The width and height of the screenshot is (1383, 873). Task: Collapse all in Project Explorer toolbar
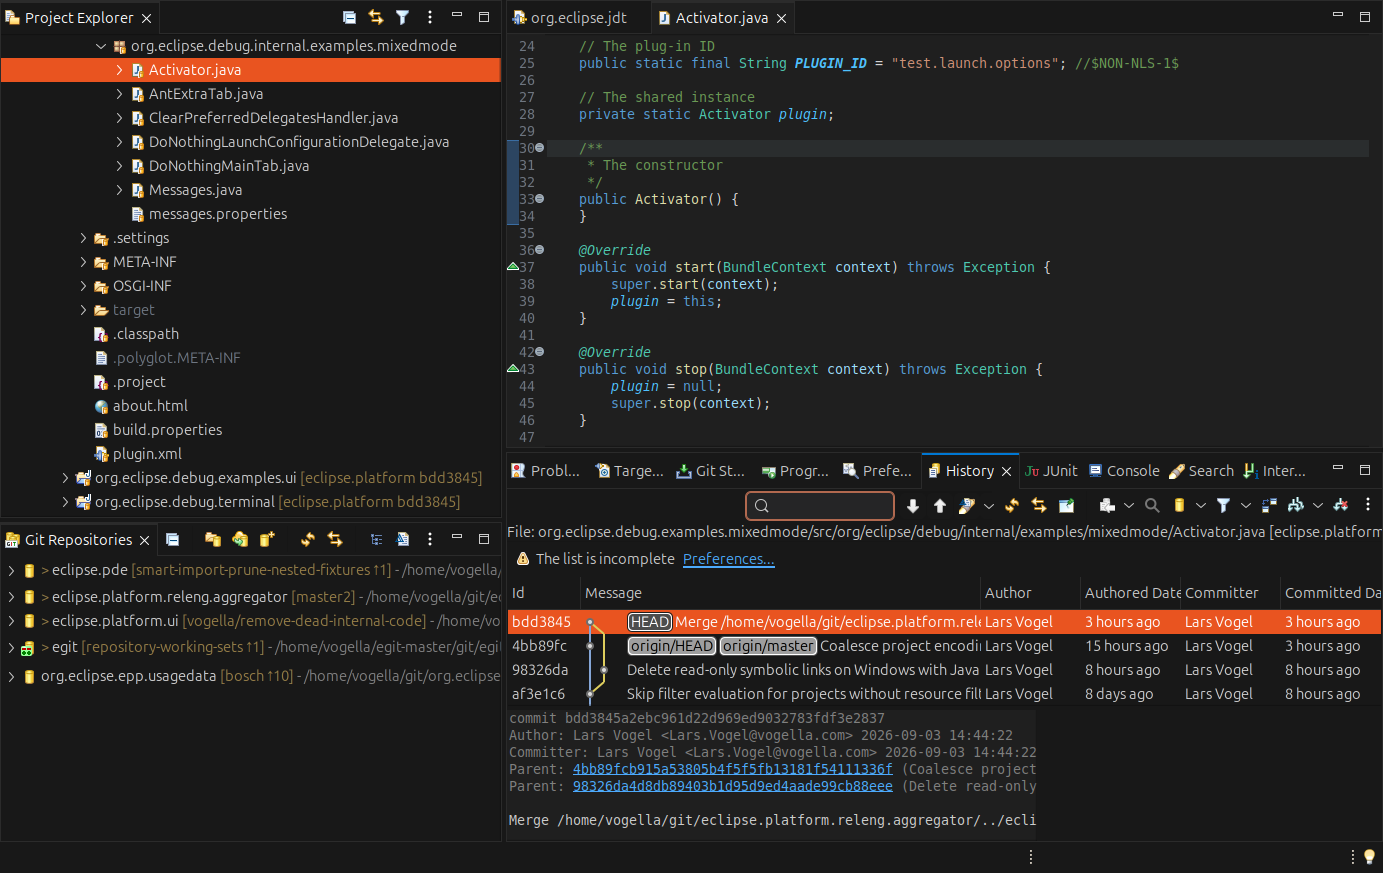click(x=349, y=17)
